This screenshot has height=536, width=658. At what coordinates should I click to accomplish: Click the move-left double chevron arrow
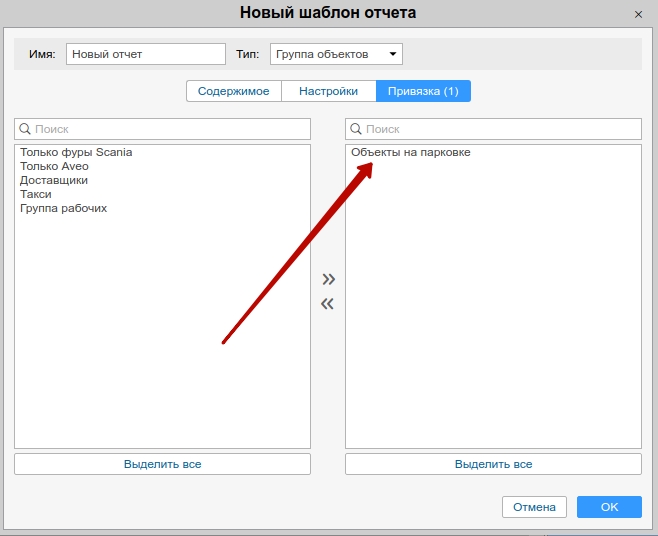(x=327, y=304)
